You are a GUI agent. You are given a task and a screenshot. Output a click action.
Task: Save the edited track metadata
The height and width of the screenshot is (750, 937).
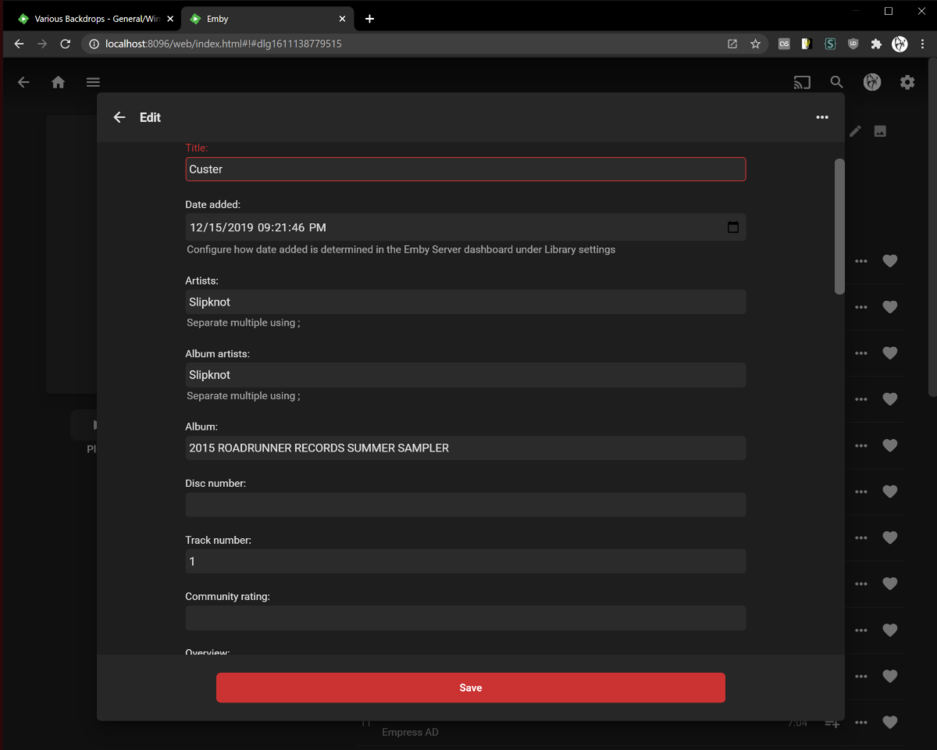point(470,687)
